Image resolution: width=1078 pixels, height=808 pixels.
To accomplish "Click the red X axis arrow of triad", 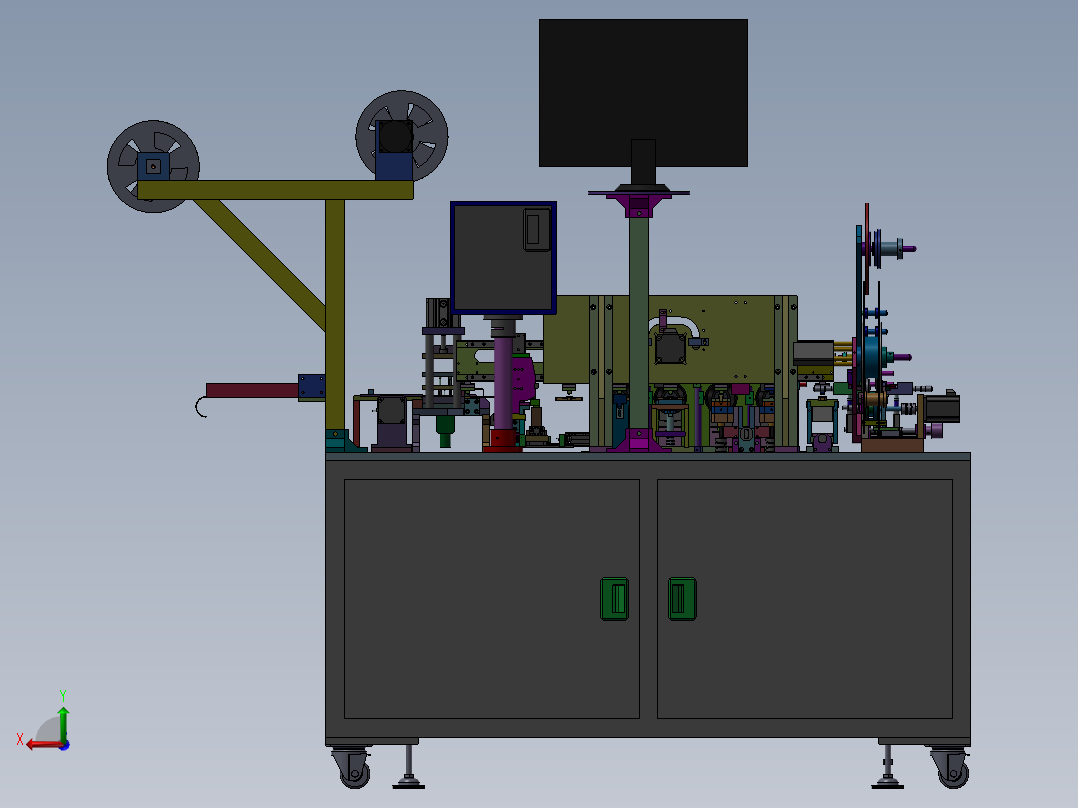I will 43,744.
